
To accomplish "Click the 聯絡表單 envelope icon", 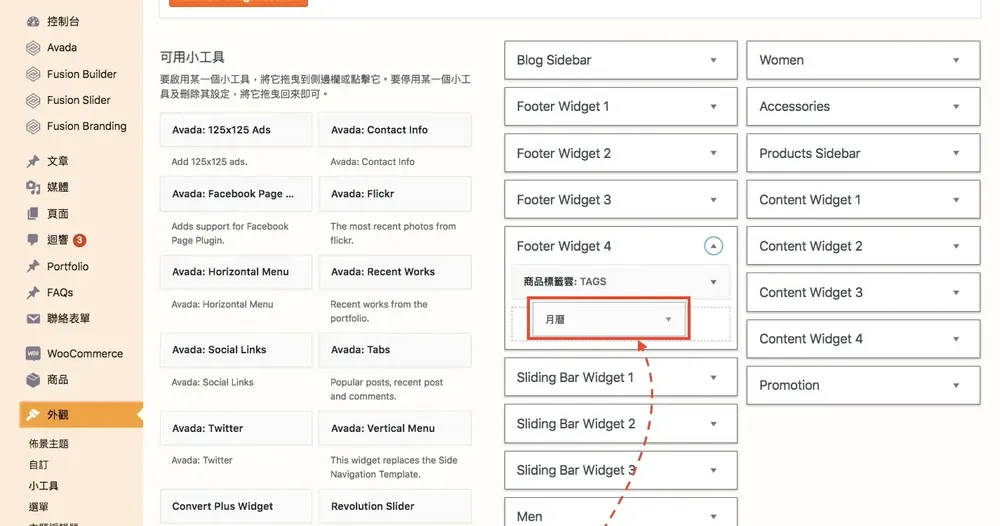I will coord(33,319).
